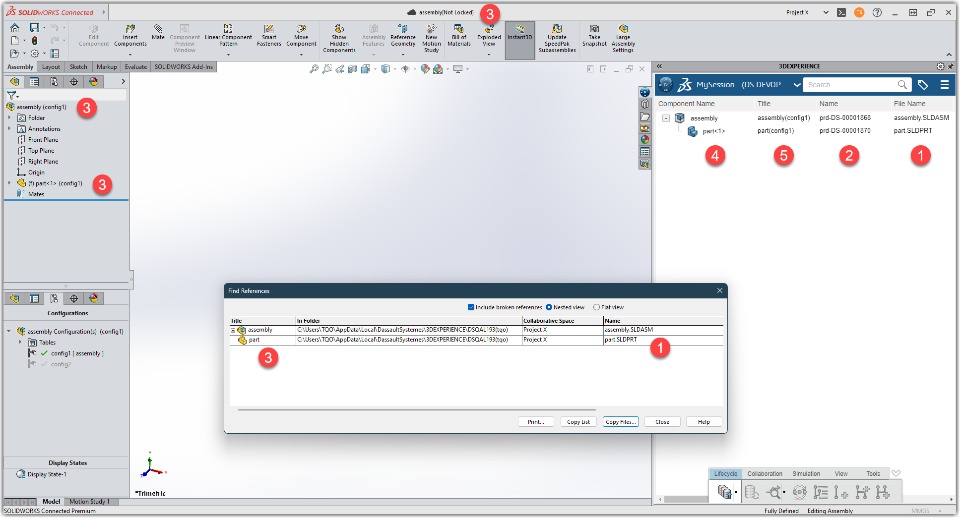
Task: Click the search magnifier in MySession bar
Action: [x=902, y=84]
